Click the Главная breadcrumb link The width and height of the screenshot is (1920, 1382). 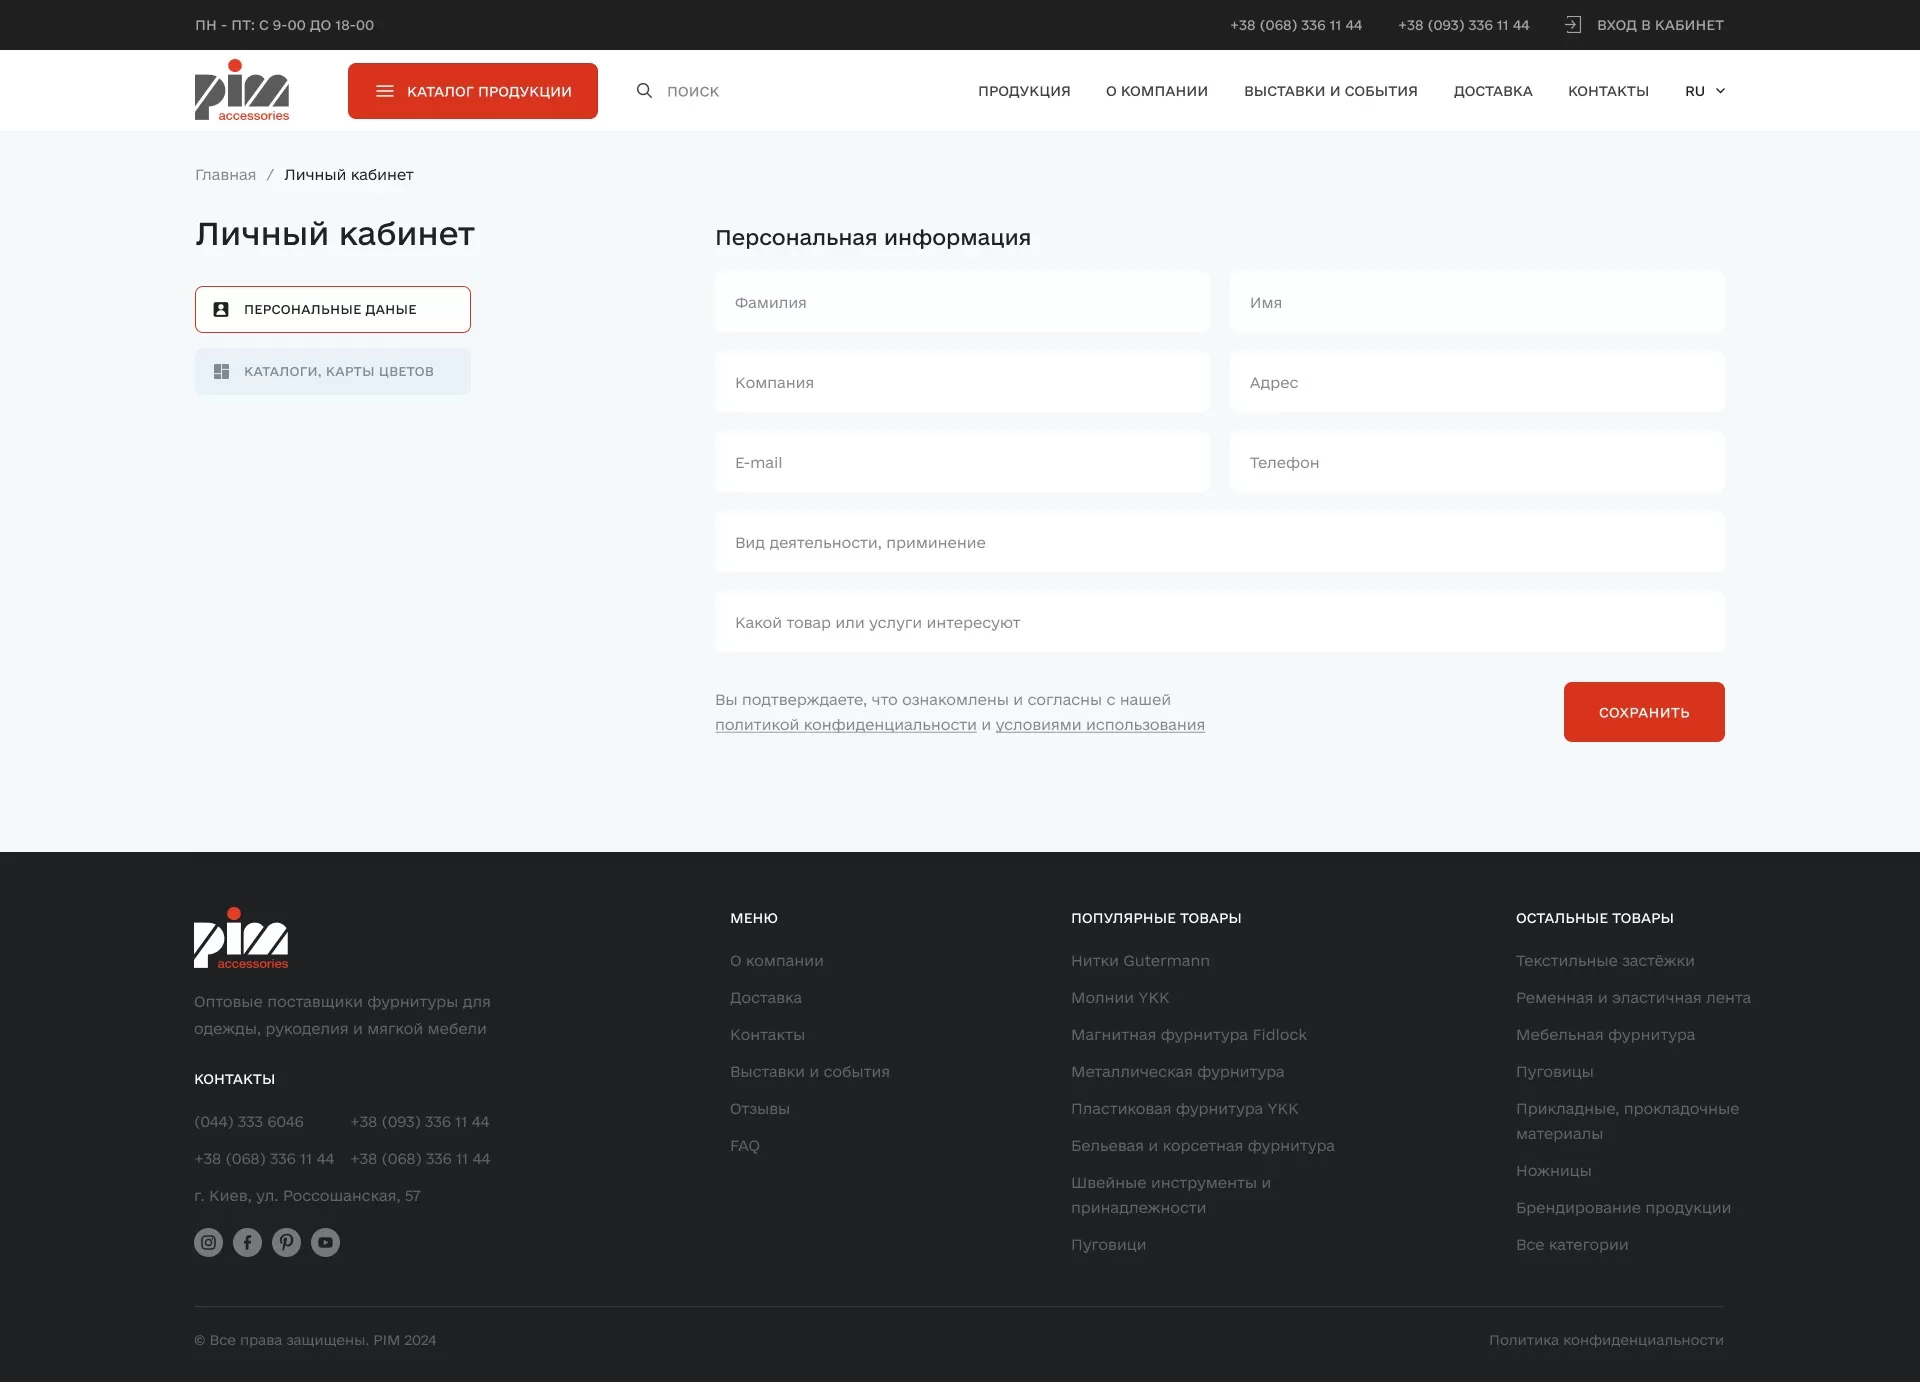pyautogui.click(x=226, y=174)
